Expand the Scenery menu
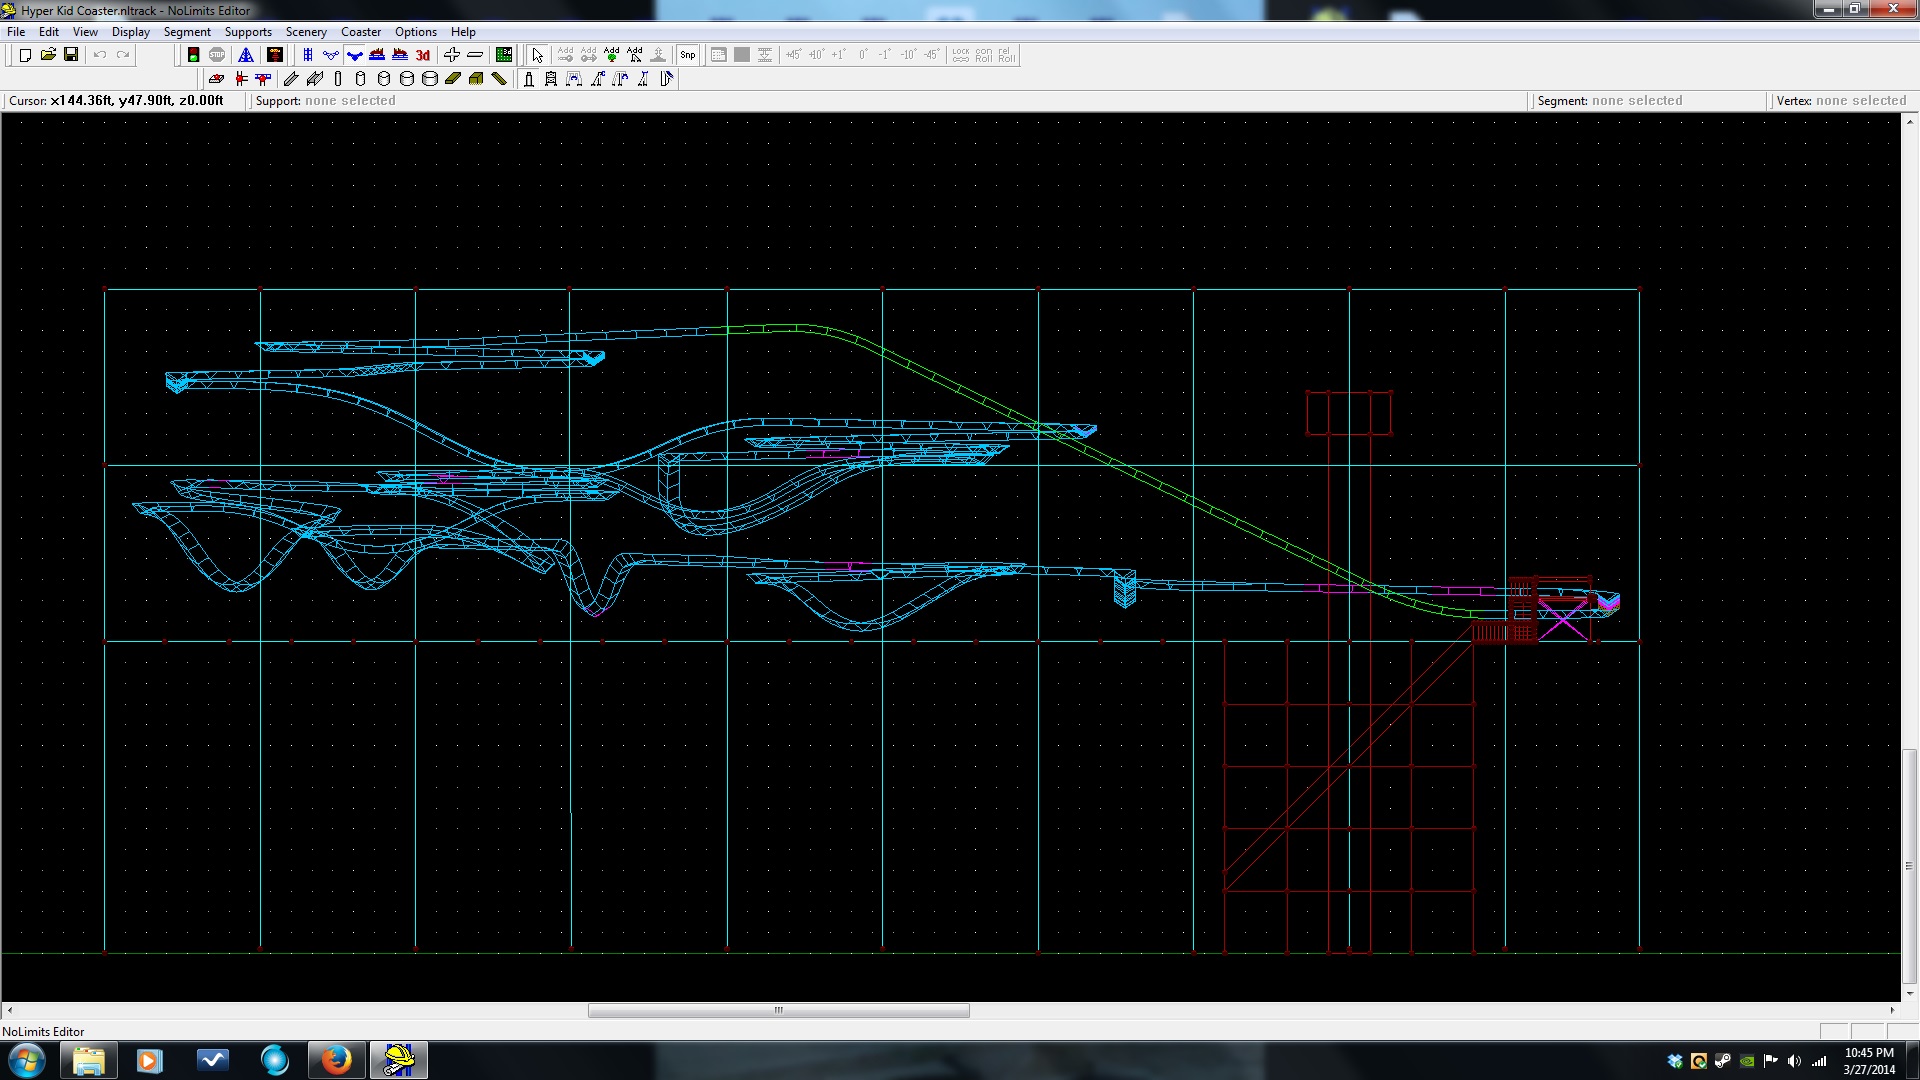Image resolution: width=1920 pixels, height=1080 pixels. click(306, 32)
